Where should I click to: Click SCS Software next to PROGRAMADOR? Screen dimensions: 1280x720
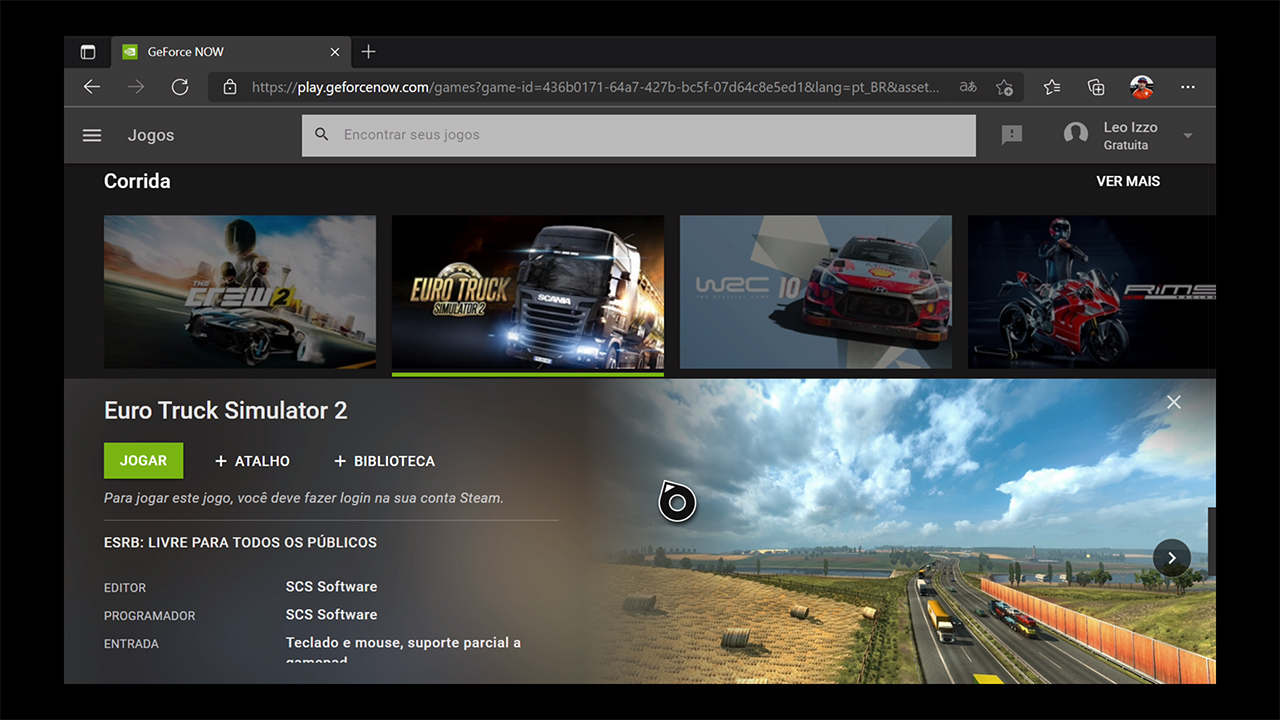pos(331,614)
